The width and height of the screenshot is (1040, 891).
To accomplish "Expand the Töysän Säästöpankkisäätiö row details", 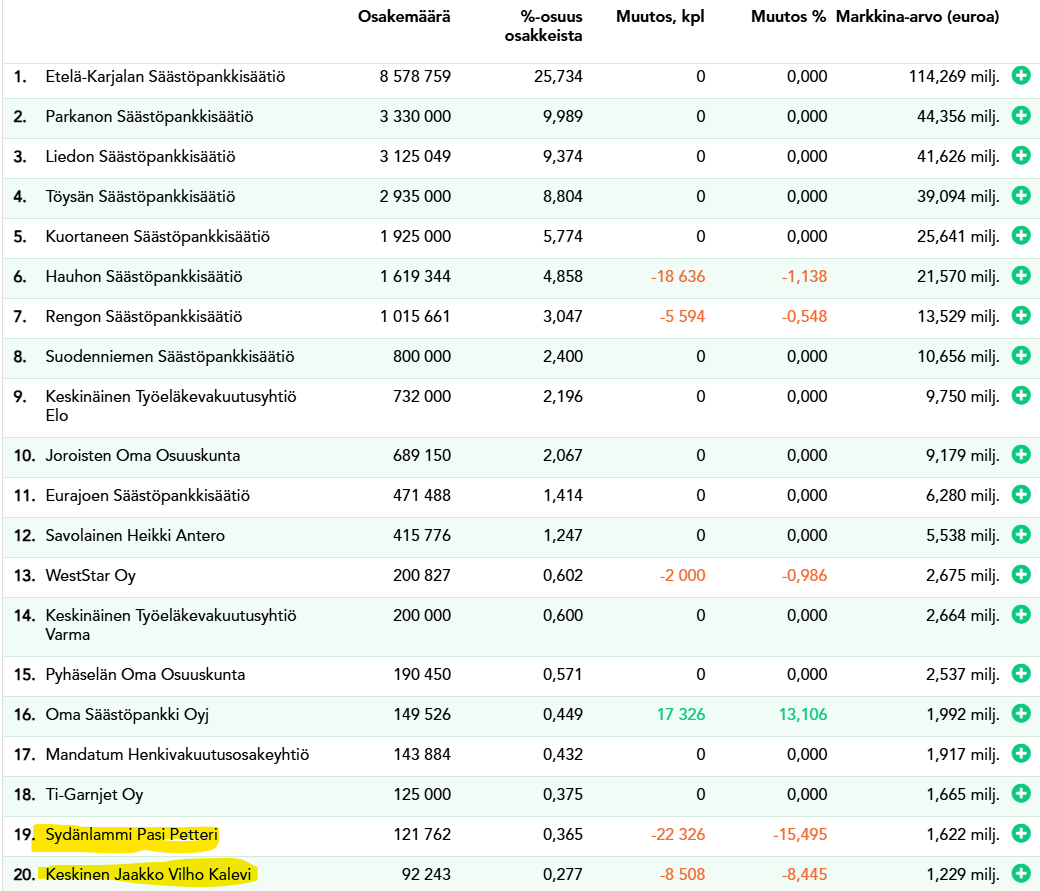I will pos(1021,196).
